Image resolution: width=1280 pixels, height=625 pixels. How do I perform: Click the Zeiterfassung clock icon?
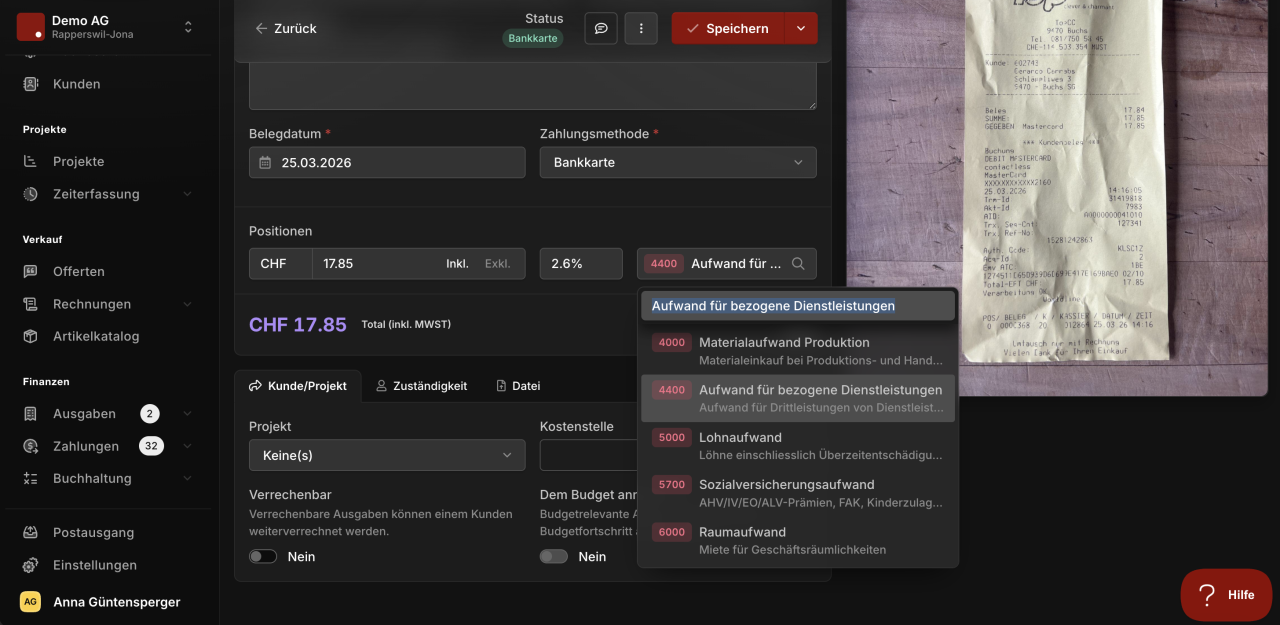pyautogui.click(x=31, y=194)
